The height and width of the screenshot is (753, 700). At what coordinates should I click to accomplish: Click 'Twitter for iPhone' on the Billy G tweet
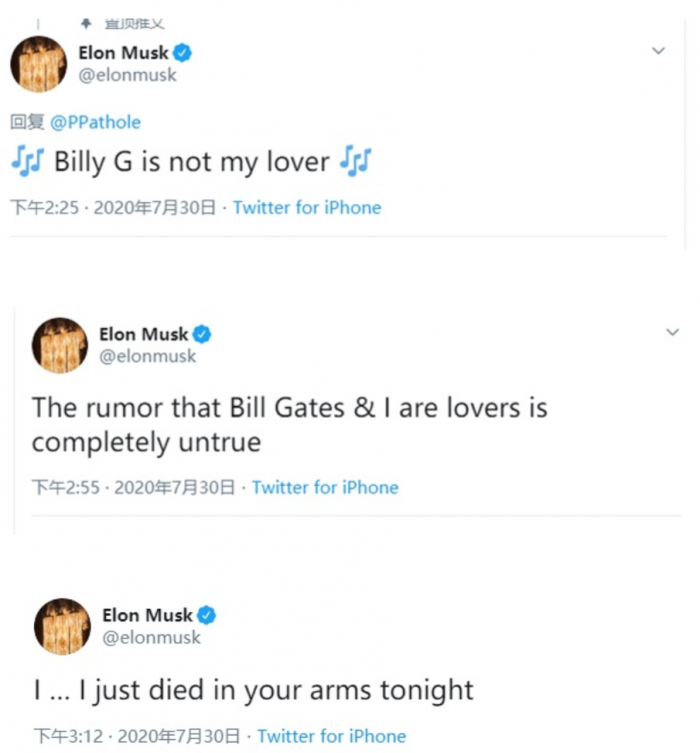point(307,208)
